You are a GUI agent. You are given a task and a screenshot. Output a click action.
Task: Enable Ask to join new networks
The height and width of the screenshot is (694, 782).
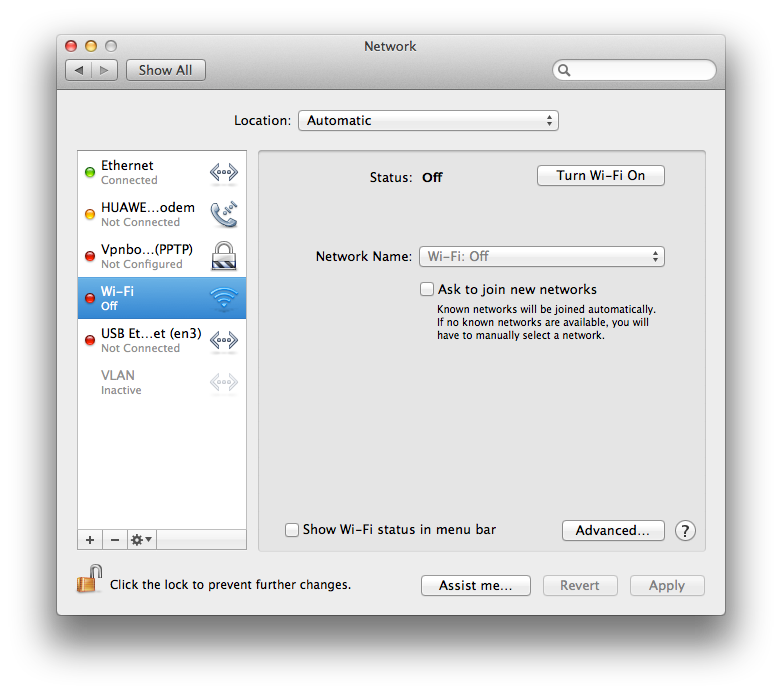[427, 289]
